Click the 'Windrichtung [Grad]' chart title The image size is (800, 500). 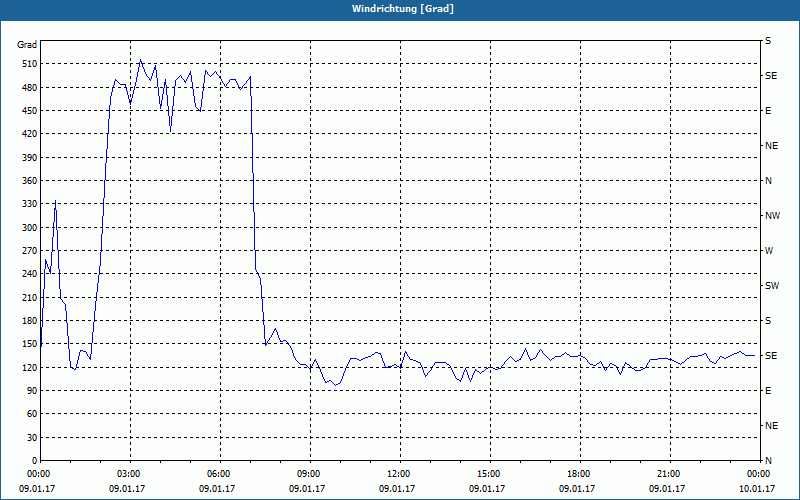coord(403,9)
